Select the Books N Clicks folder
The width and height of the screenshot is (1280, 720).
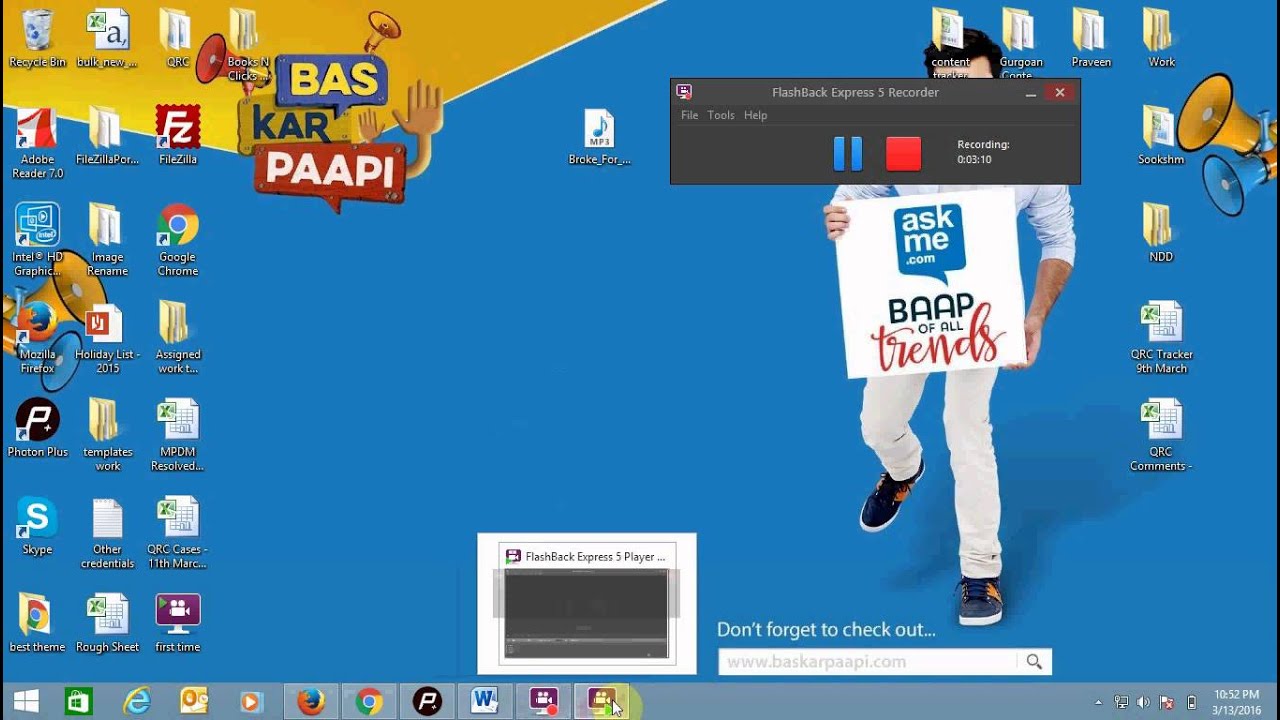[247, 45]
